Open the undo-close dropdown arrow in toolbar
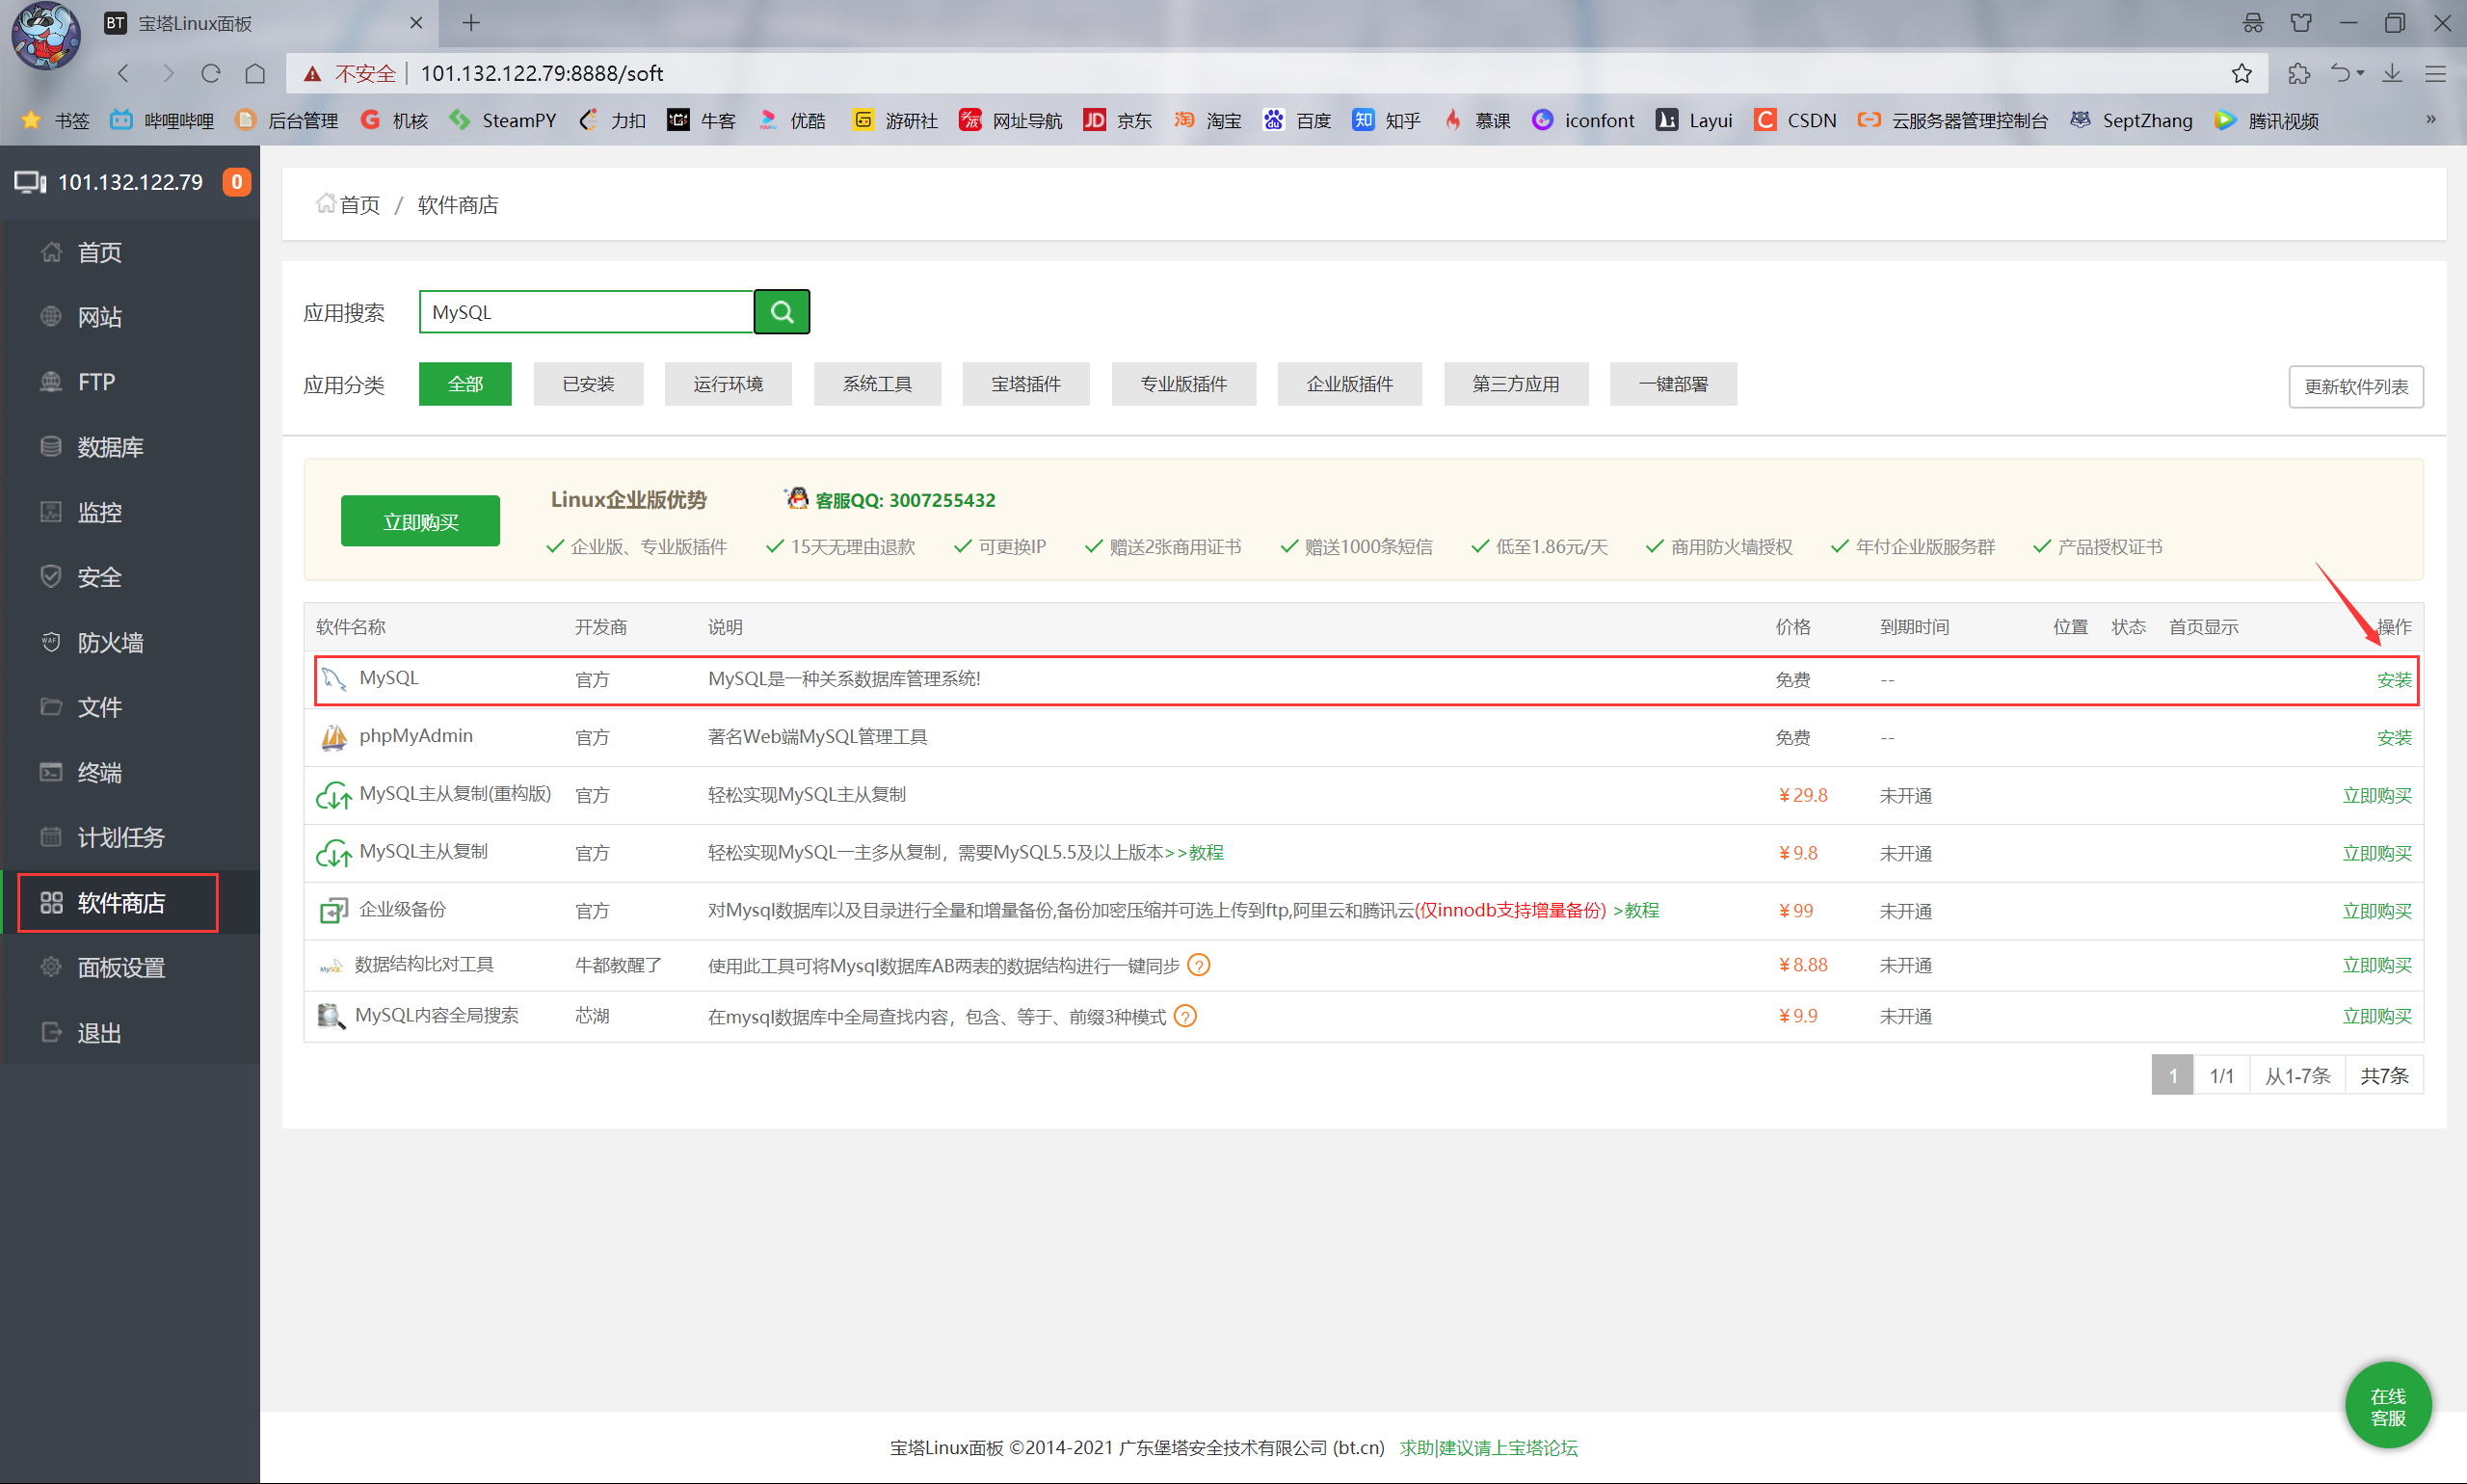This screenshot has height=1484, width=2467. pyautogui.click(x=2360, y=73)
